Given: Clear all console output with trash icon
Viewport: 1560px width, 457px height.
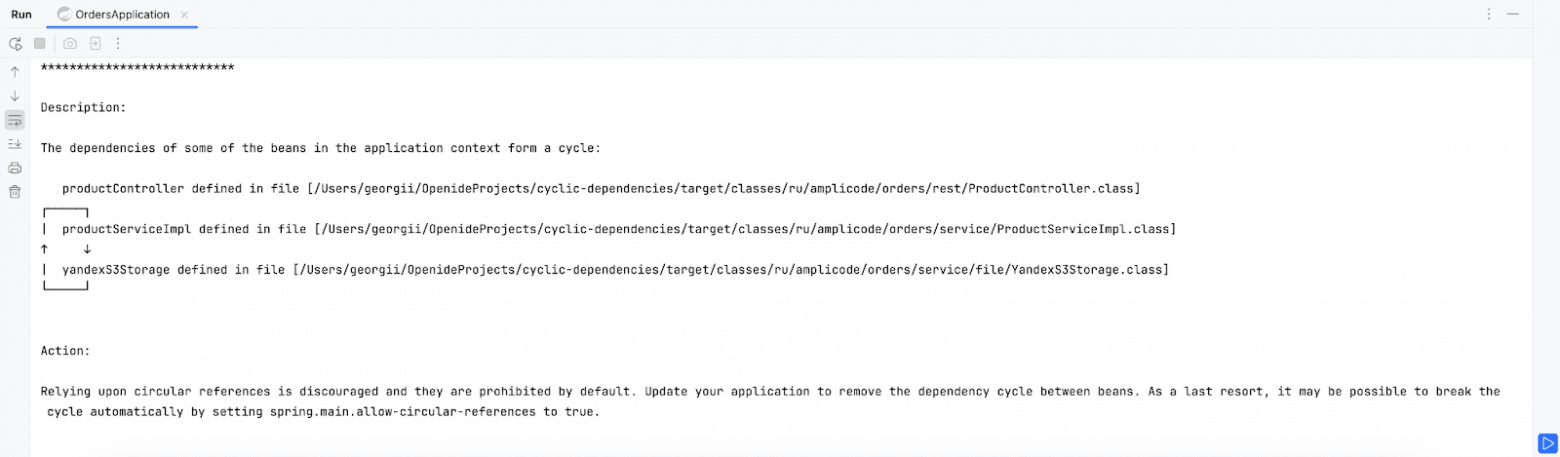Looking at the screenshot, I should 15,192.
